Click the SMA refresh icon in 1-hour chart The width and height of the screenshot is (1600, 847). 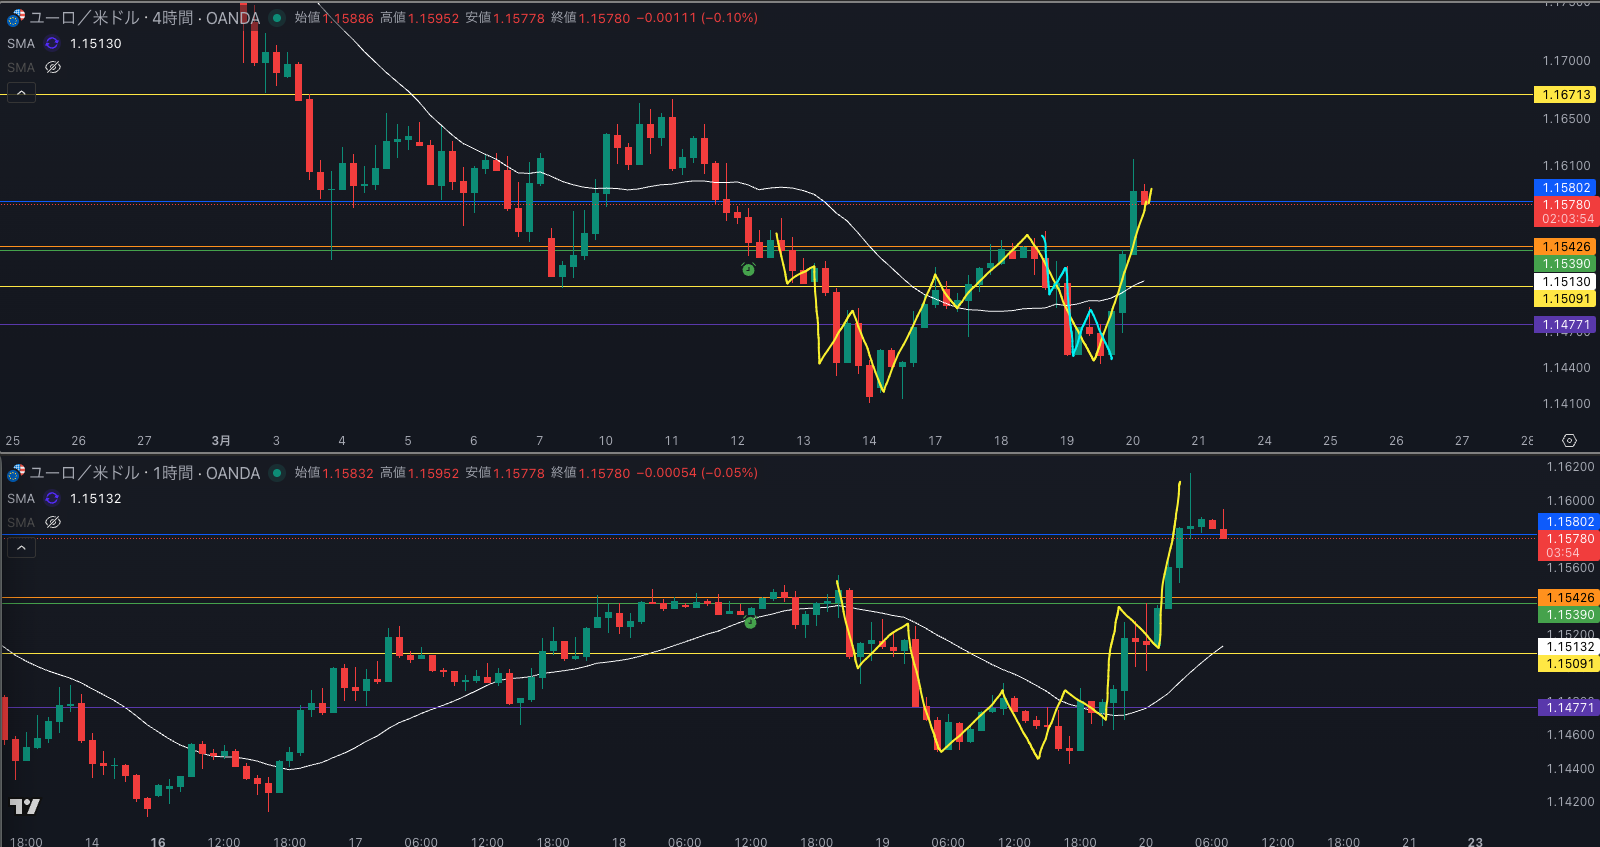point(52,498)
